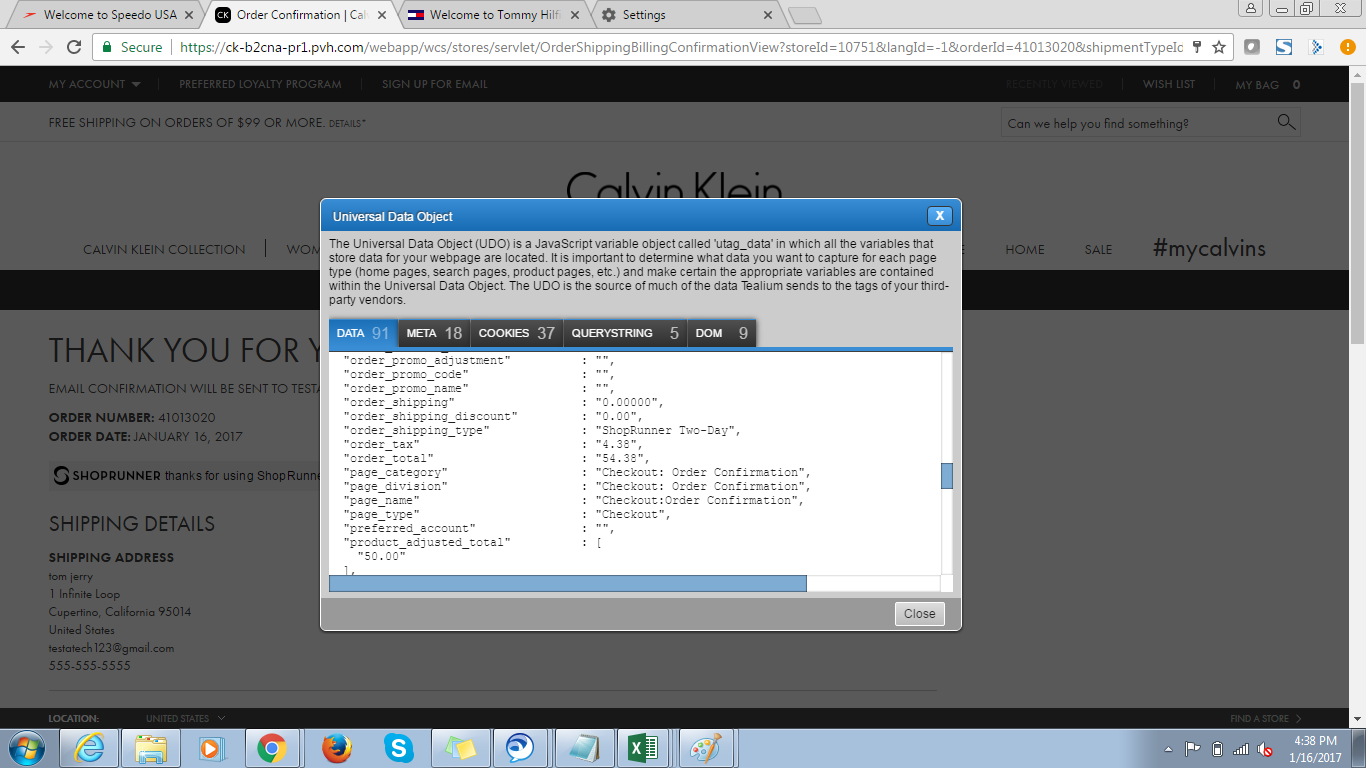Click the site search field

coord(1138,123)
